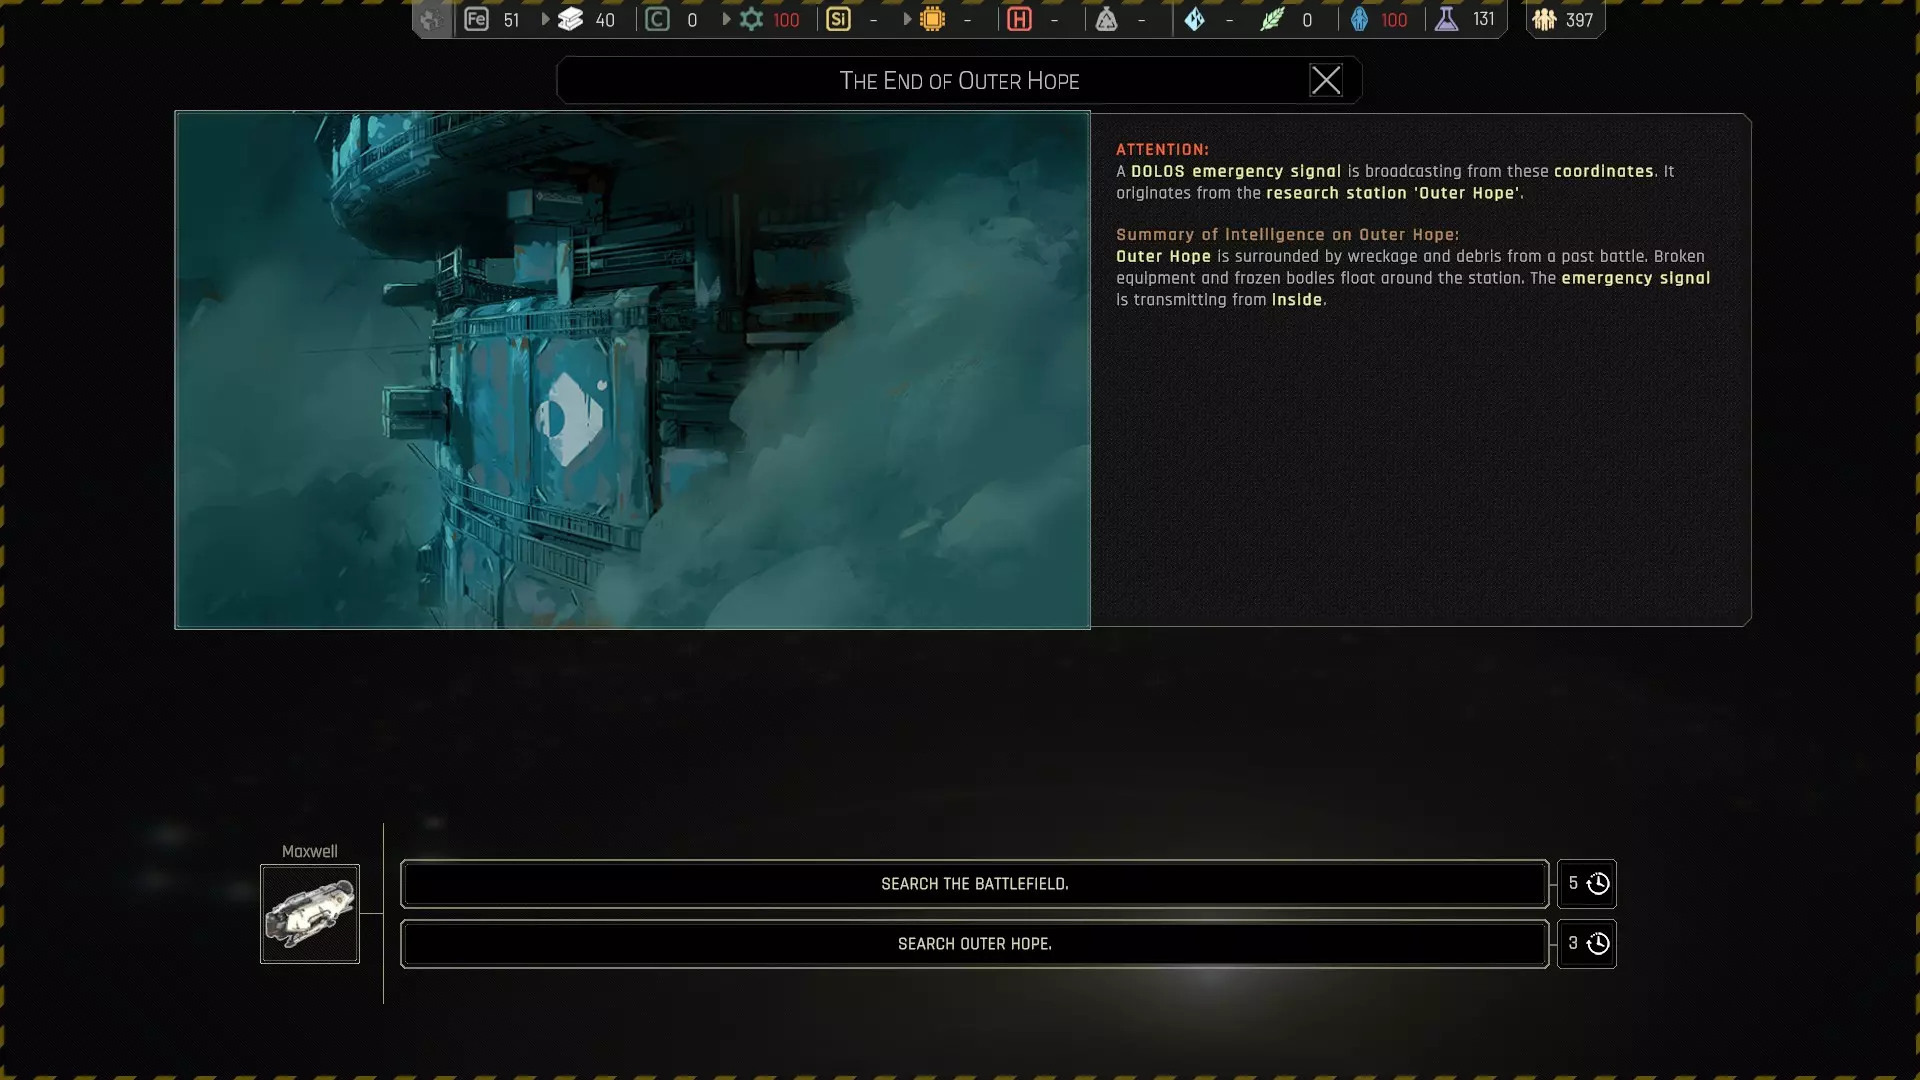The image size is (1920, 1080).
Task: Click the purple science flask icon
Action: 1446,19
